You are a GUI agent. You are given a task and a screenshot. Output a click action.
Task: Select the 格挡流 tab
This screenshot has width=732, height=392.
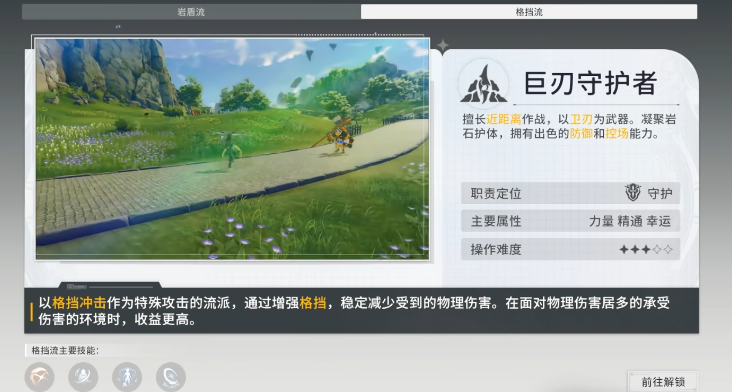tap(529, 12)
